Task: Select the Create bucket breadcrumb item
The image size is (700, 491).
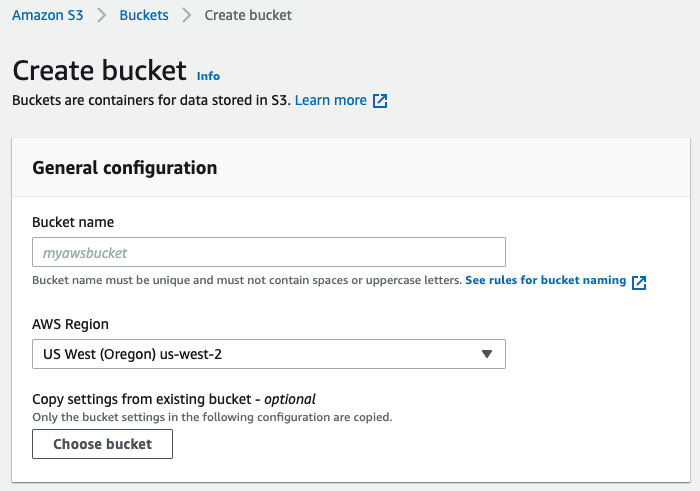Action: 248,15
